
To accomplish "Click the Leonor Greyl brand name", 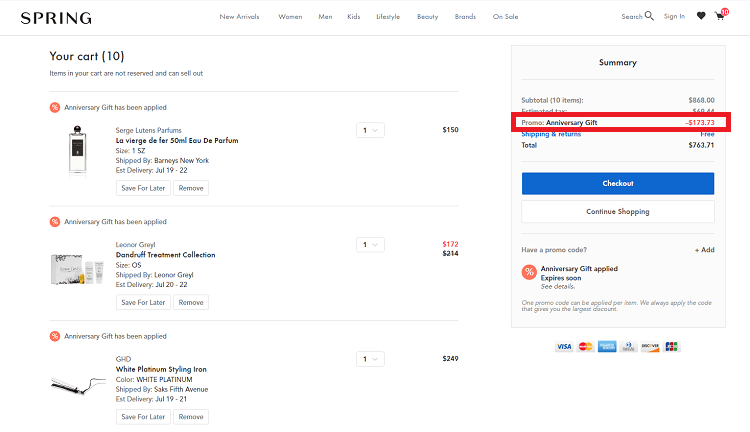I will (x=135, y=244).
